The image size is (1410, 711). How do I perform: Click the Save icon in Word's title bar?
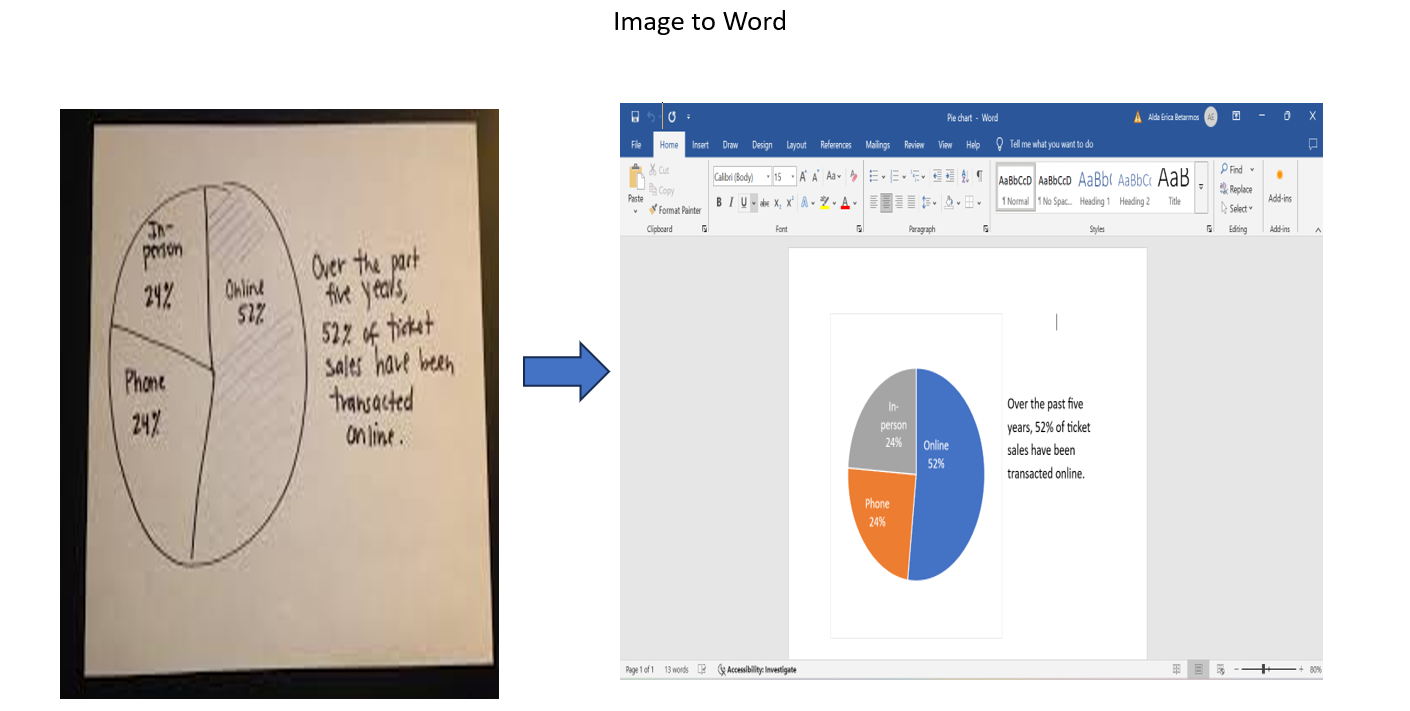pyautogui.click(x=635, y=117)
